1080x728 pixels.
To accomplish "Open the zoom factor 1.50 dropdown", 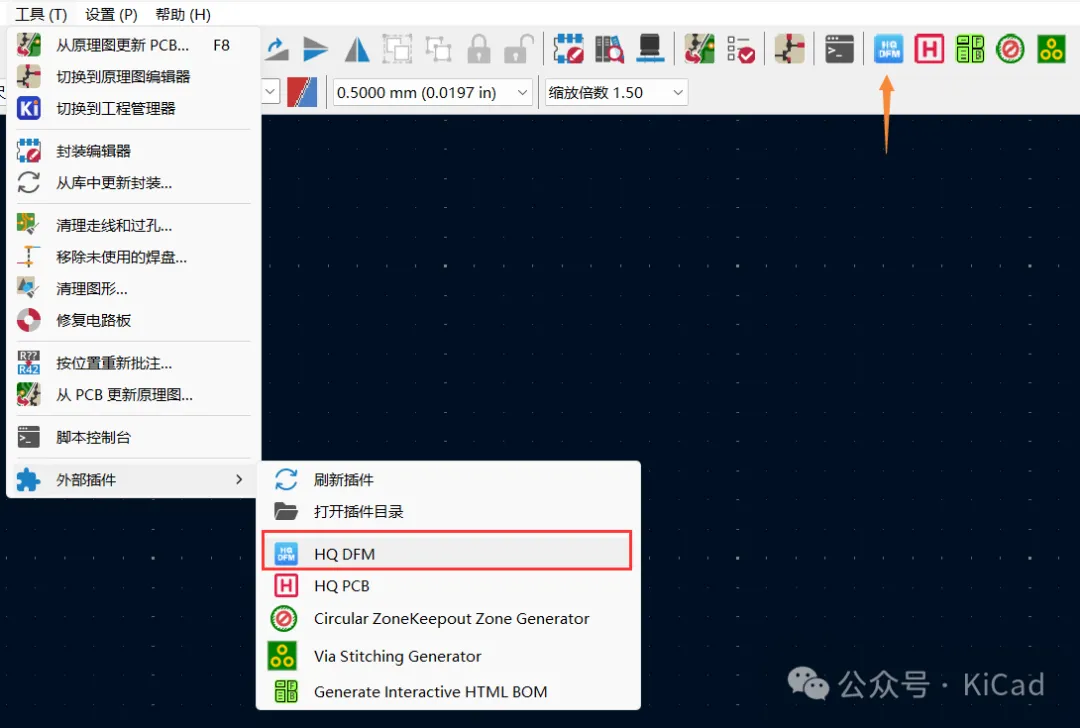I will [615, 92].
